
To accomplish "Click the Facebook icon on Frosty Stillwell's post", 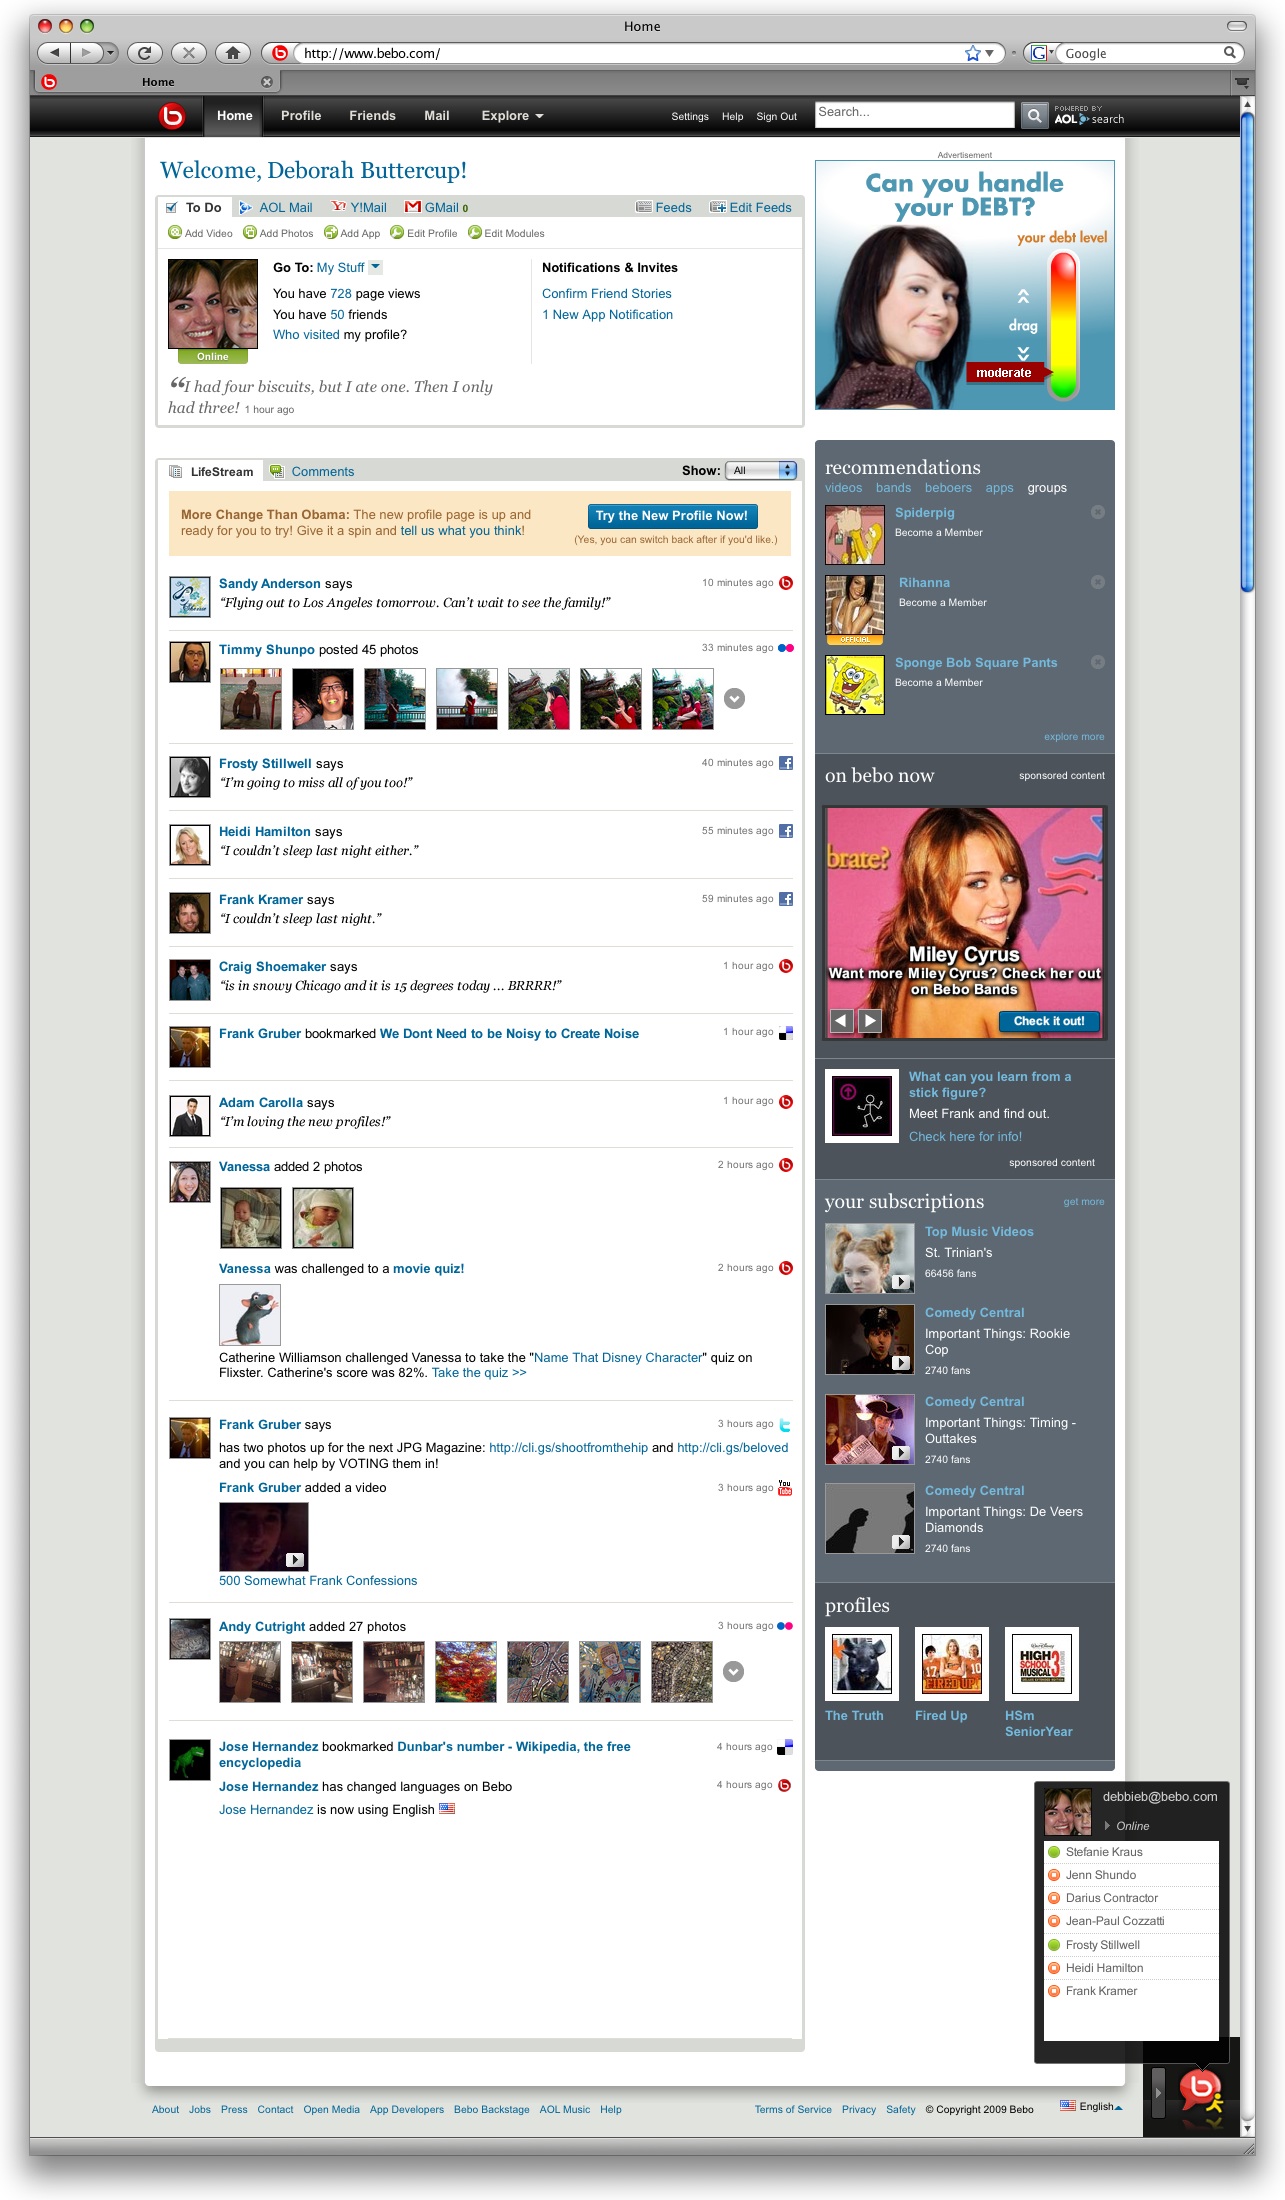I will pyautogui.click(x=786, y=763).
